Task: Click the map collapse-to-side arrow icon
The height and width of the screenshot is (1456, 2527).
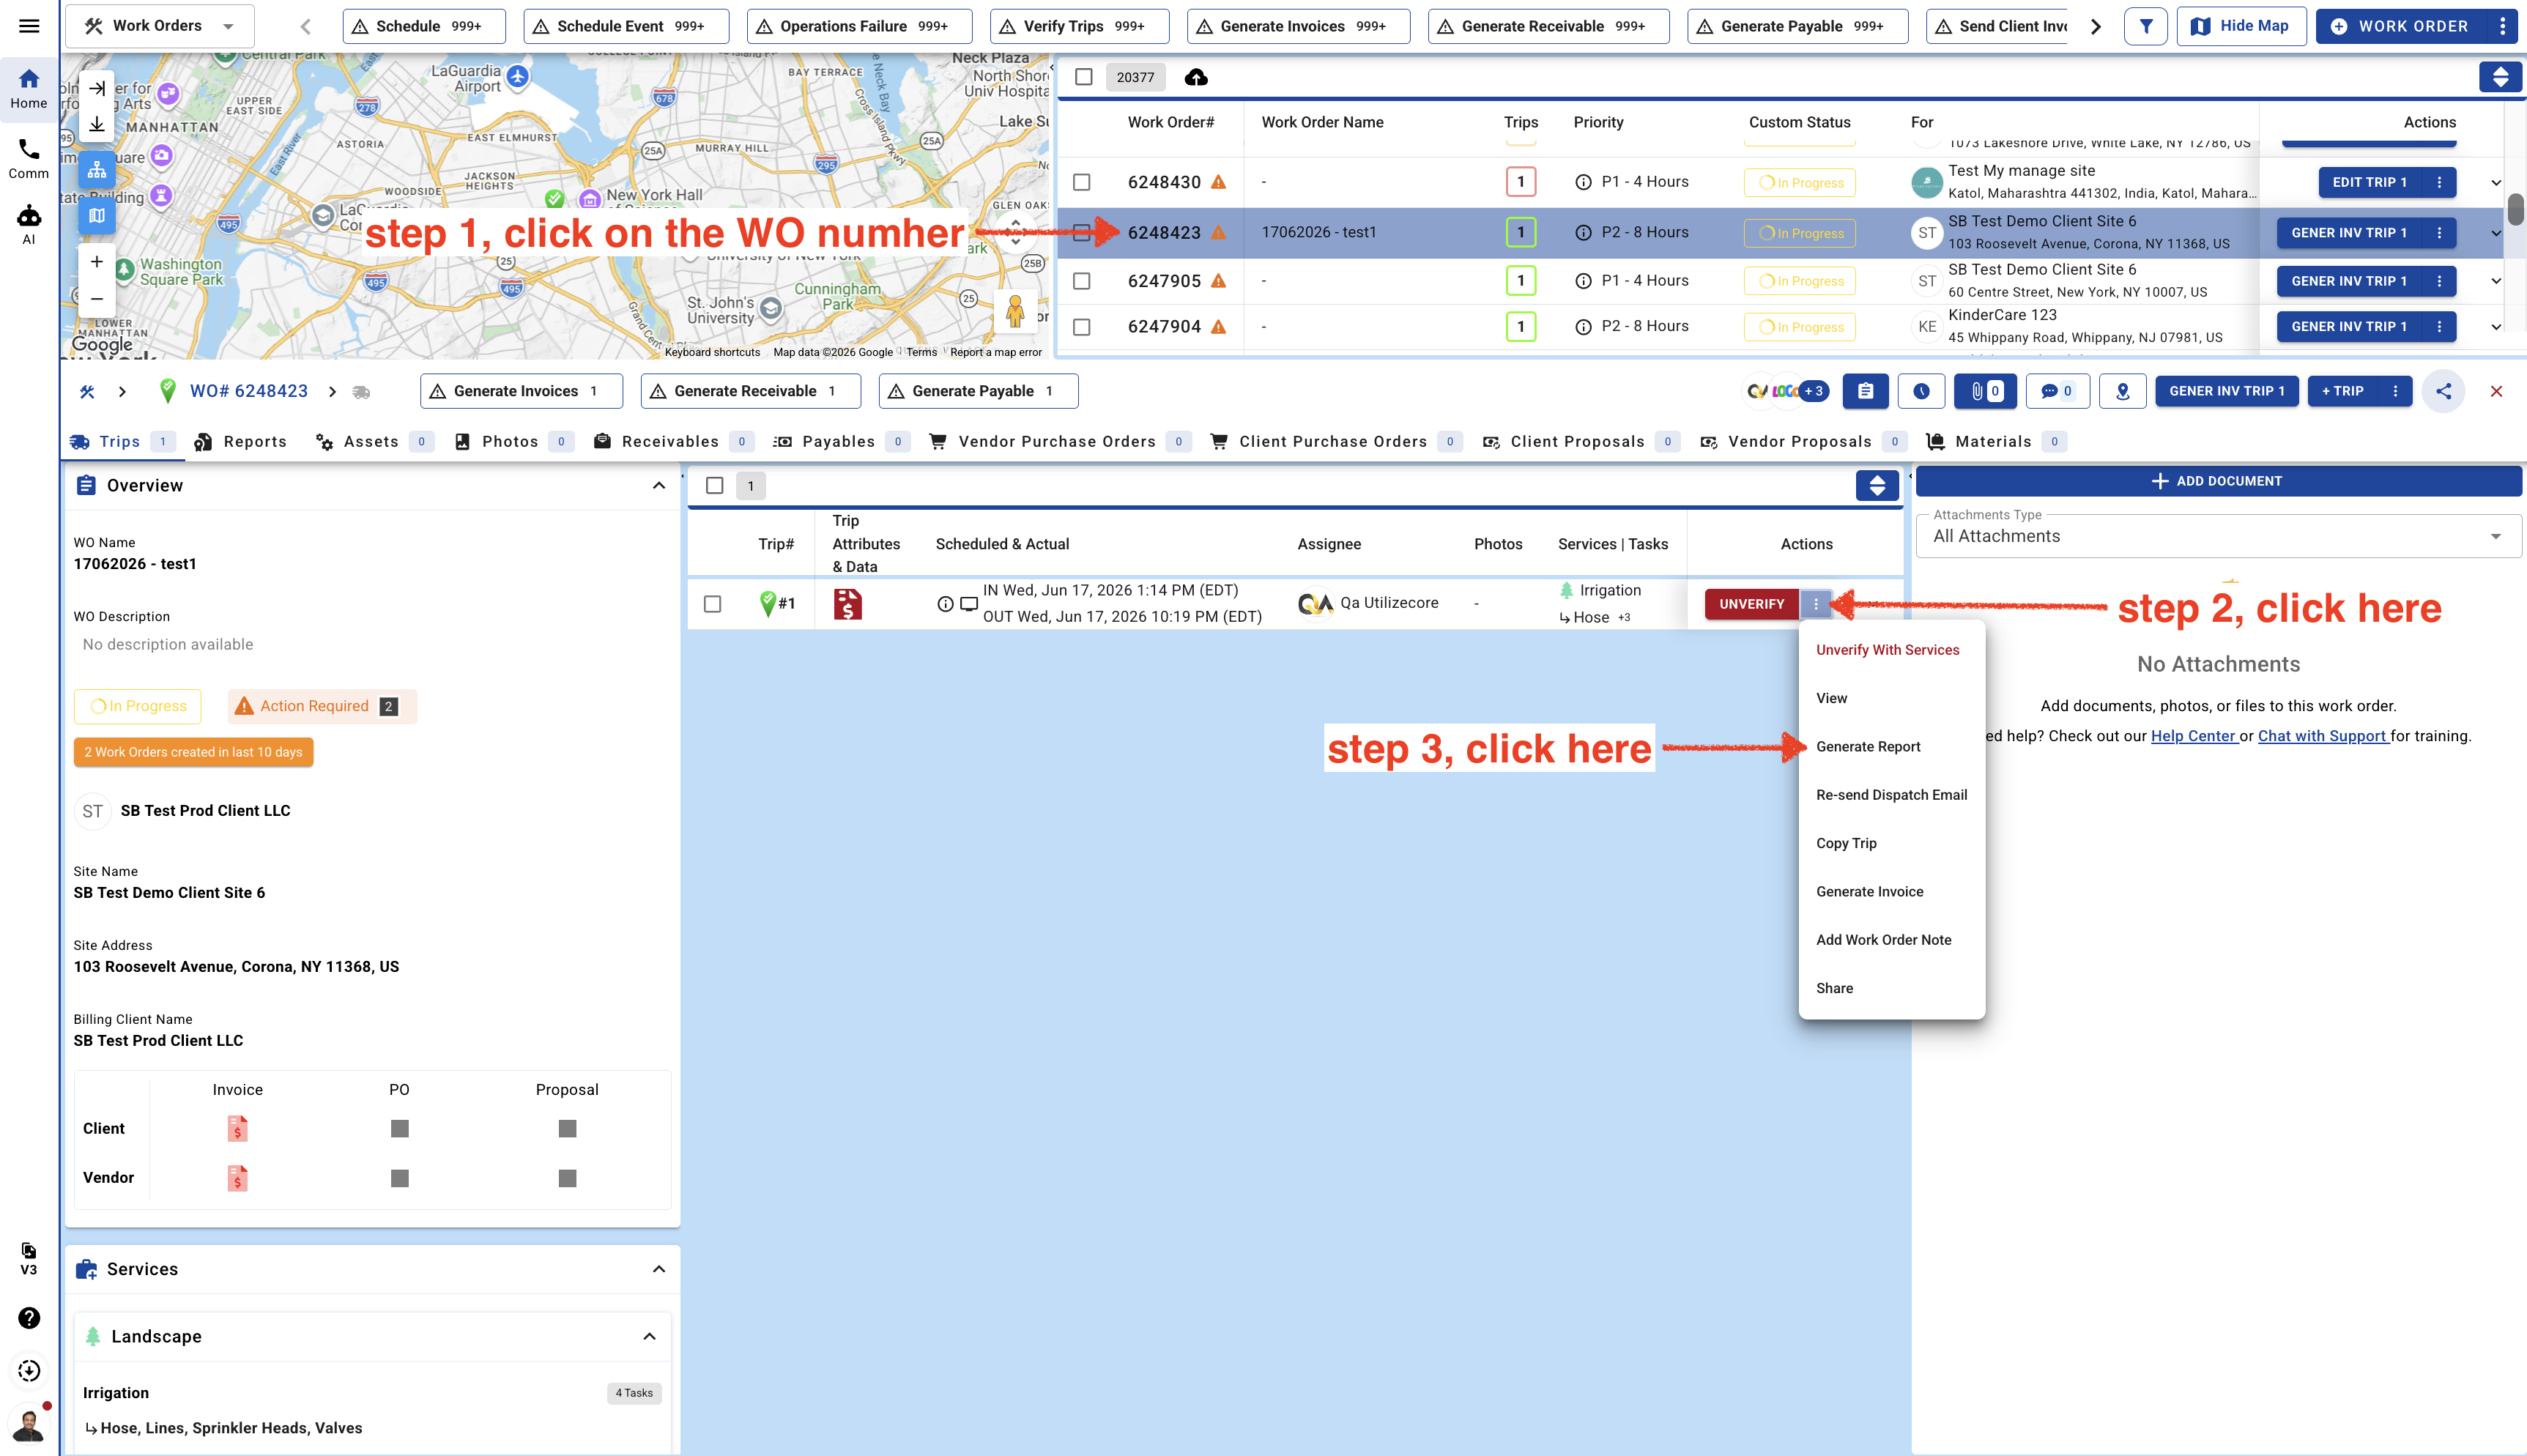Action: (97, 88)
